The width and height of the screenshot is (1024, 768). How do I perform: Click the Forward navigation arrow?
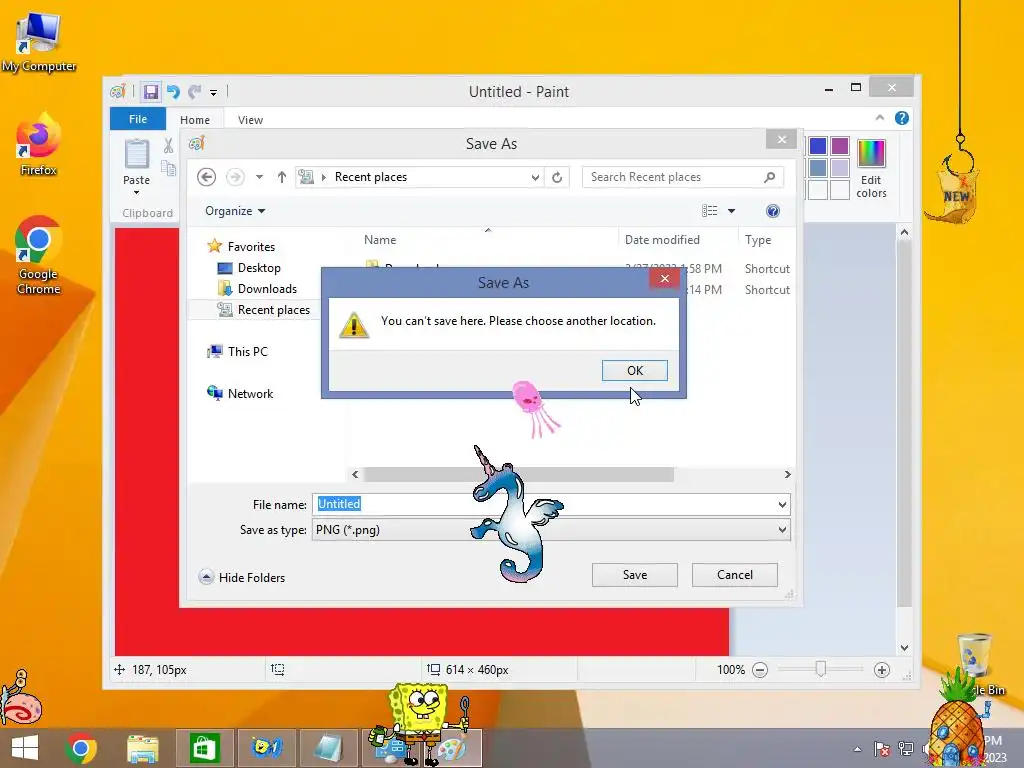click(x=235, y=177)
